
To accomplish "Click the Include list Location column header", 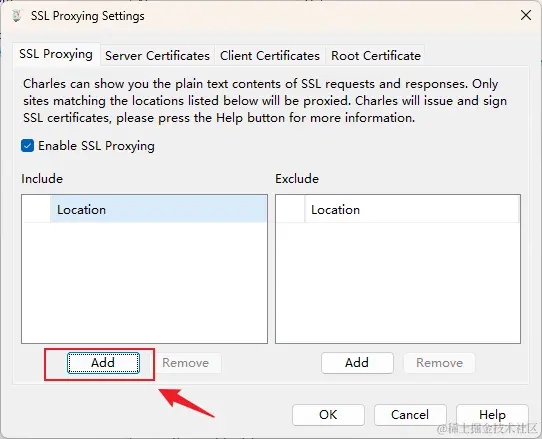I will (159, 209).
